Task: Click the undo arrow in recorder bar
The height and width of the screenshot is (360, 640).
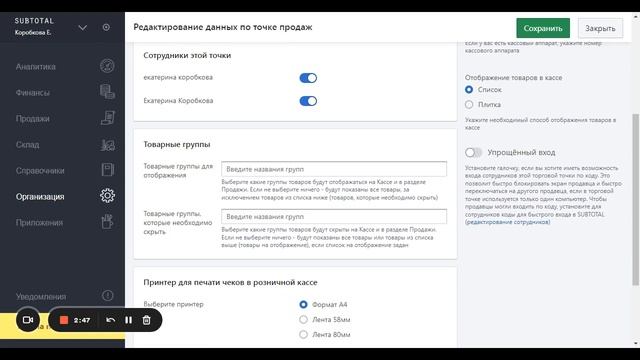Action: (x=110, y=320)
